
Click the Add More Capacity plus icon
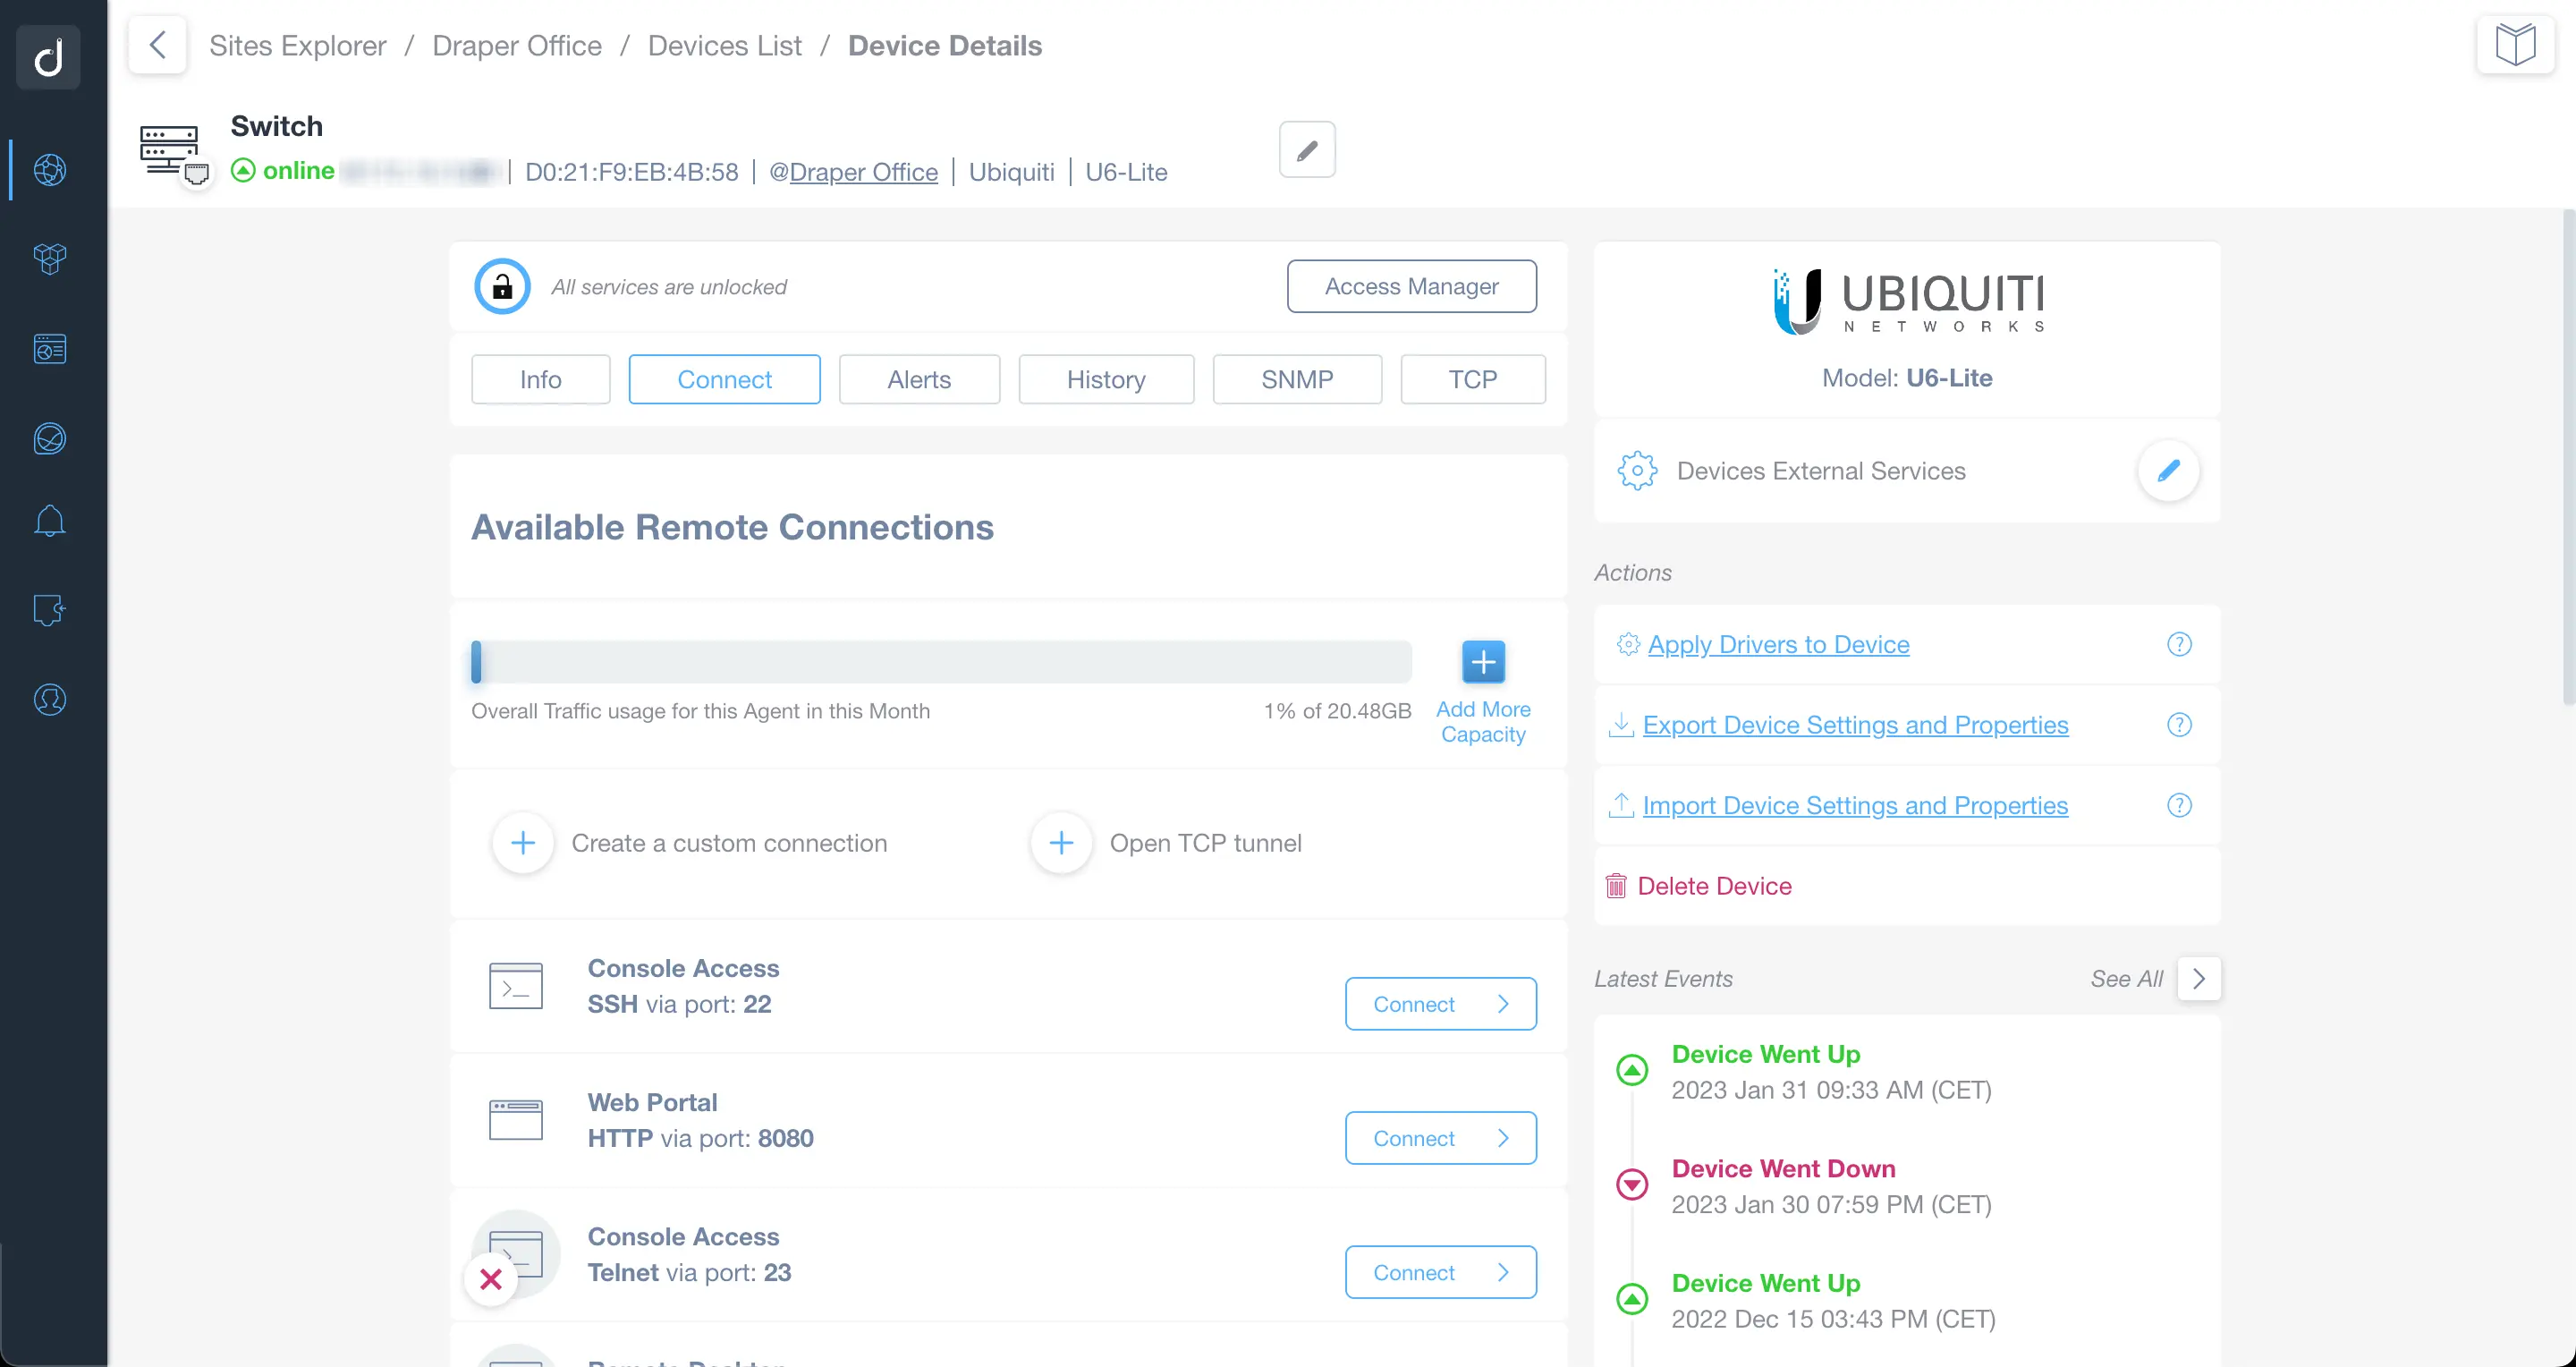tap(1482, 661)
